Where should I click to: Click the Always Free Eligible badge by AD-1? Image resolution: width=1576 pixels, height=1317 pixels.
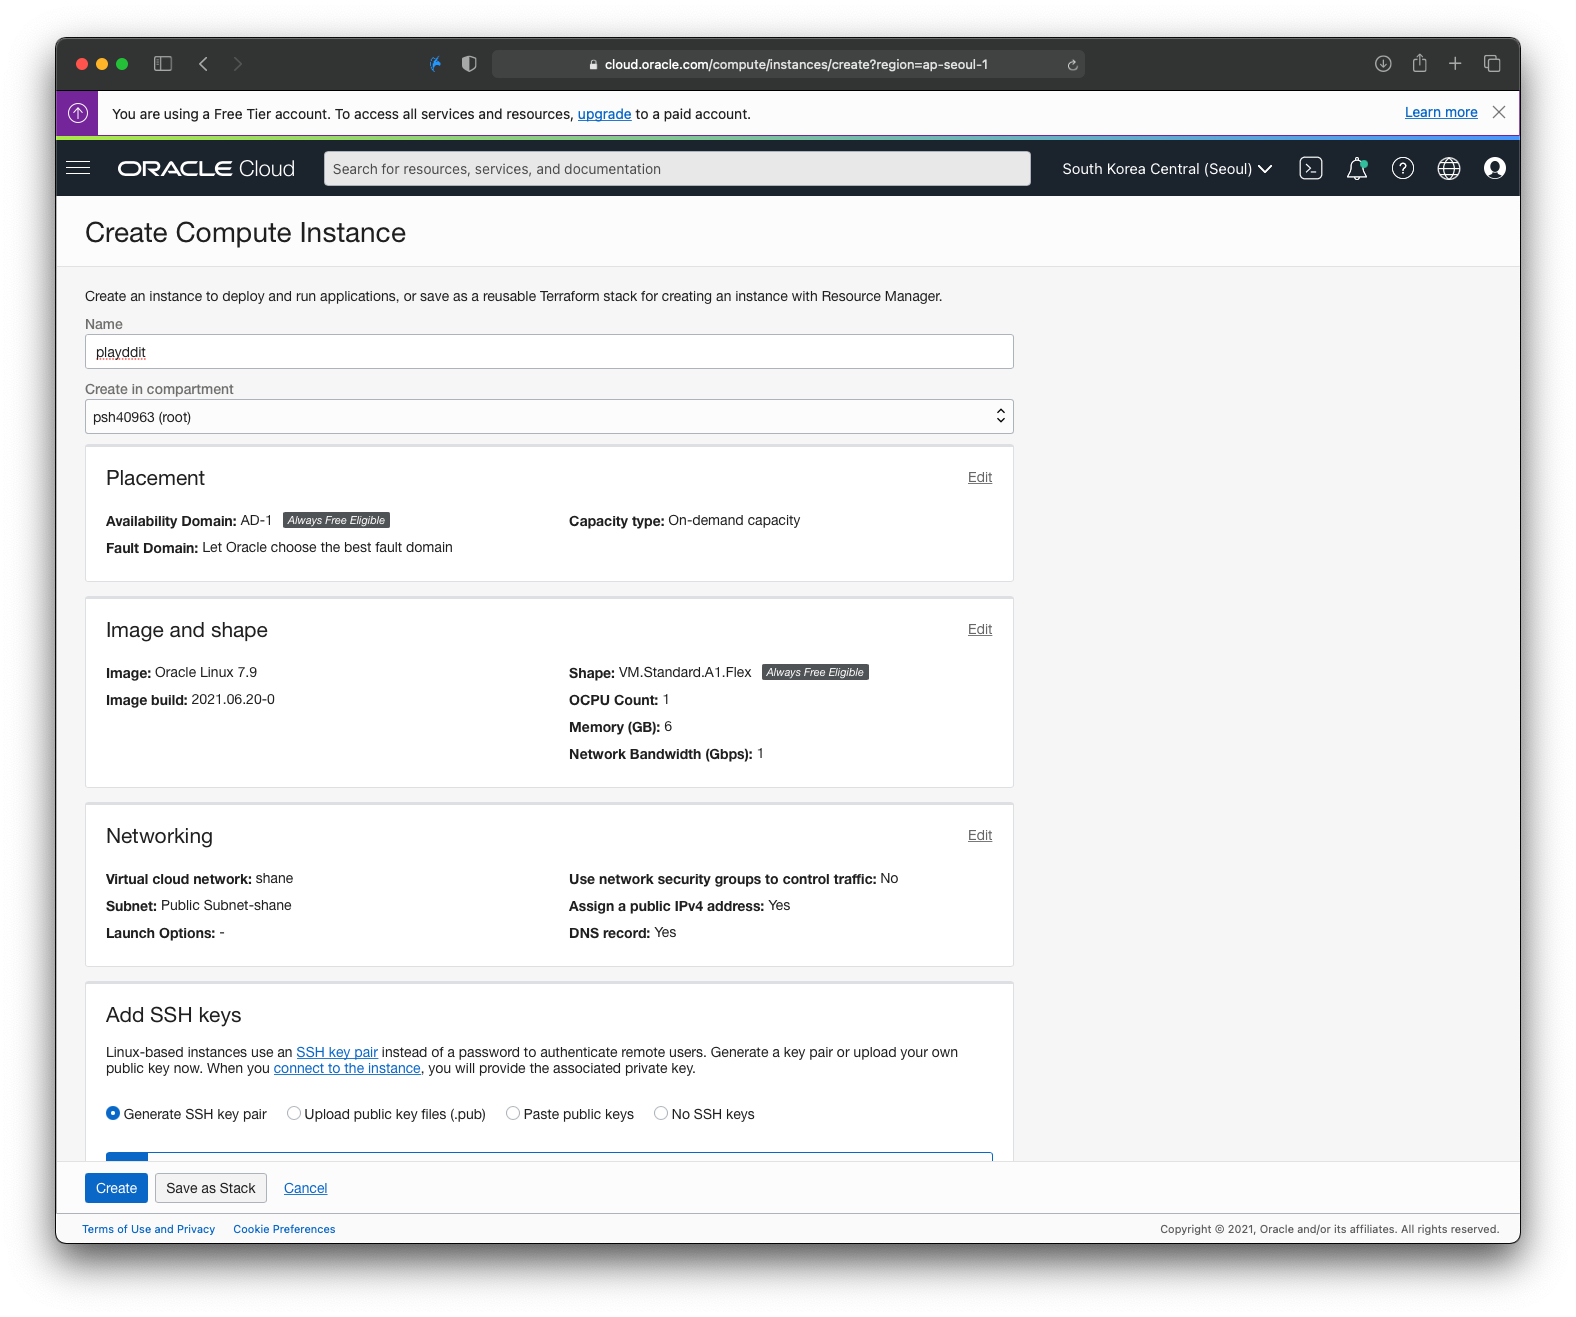point(337,520)
